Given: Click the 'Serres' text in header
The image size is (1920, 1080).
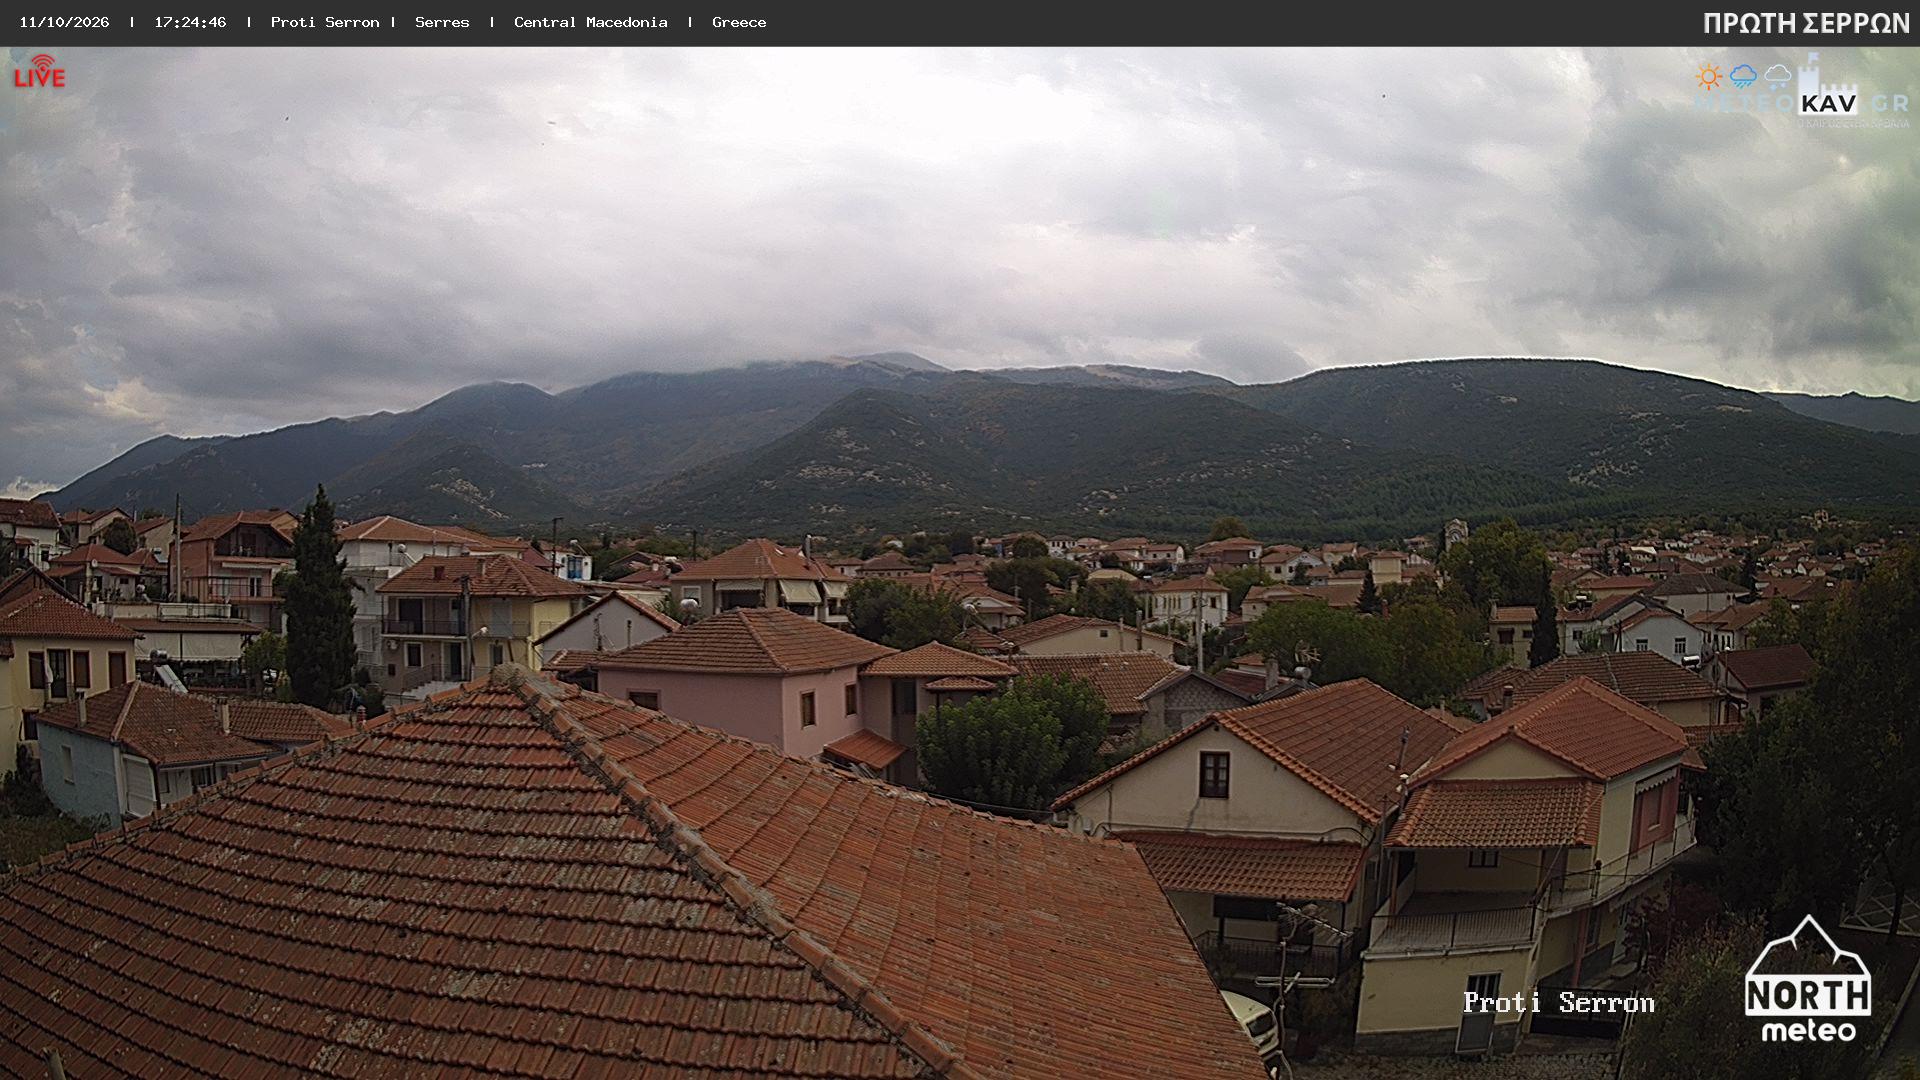Looking at the screenshot, I should [442, 22].
